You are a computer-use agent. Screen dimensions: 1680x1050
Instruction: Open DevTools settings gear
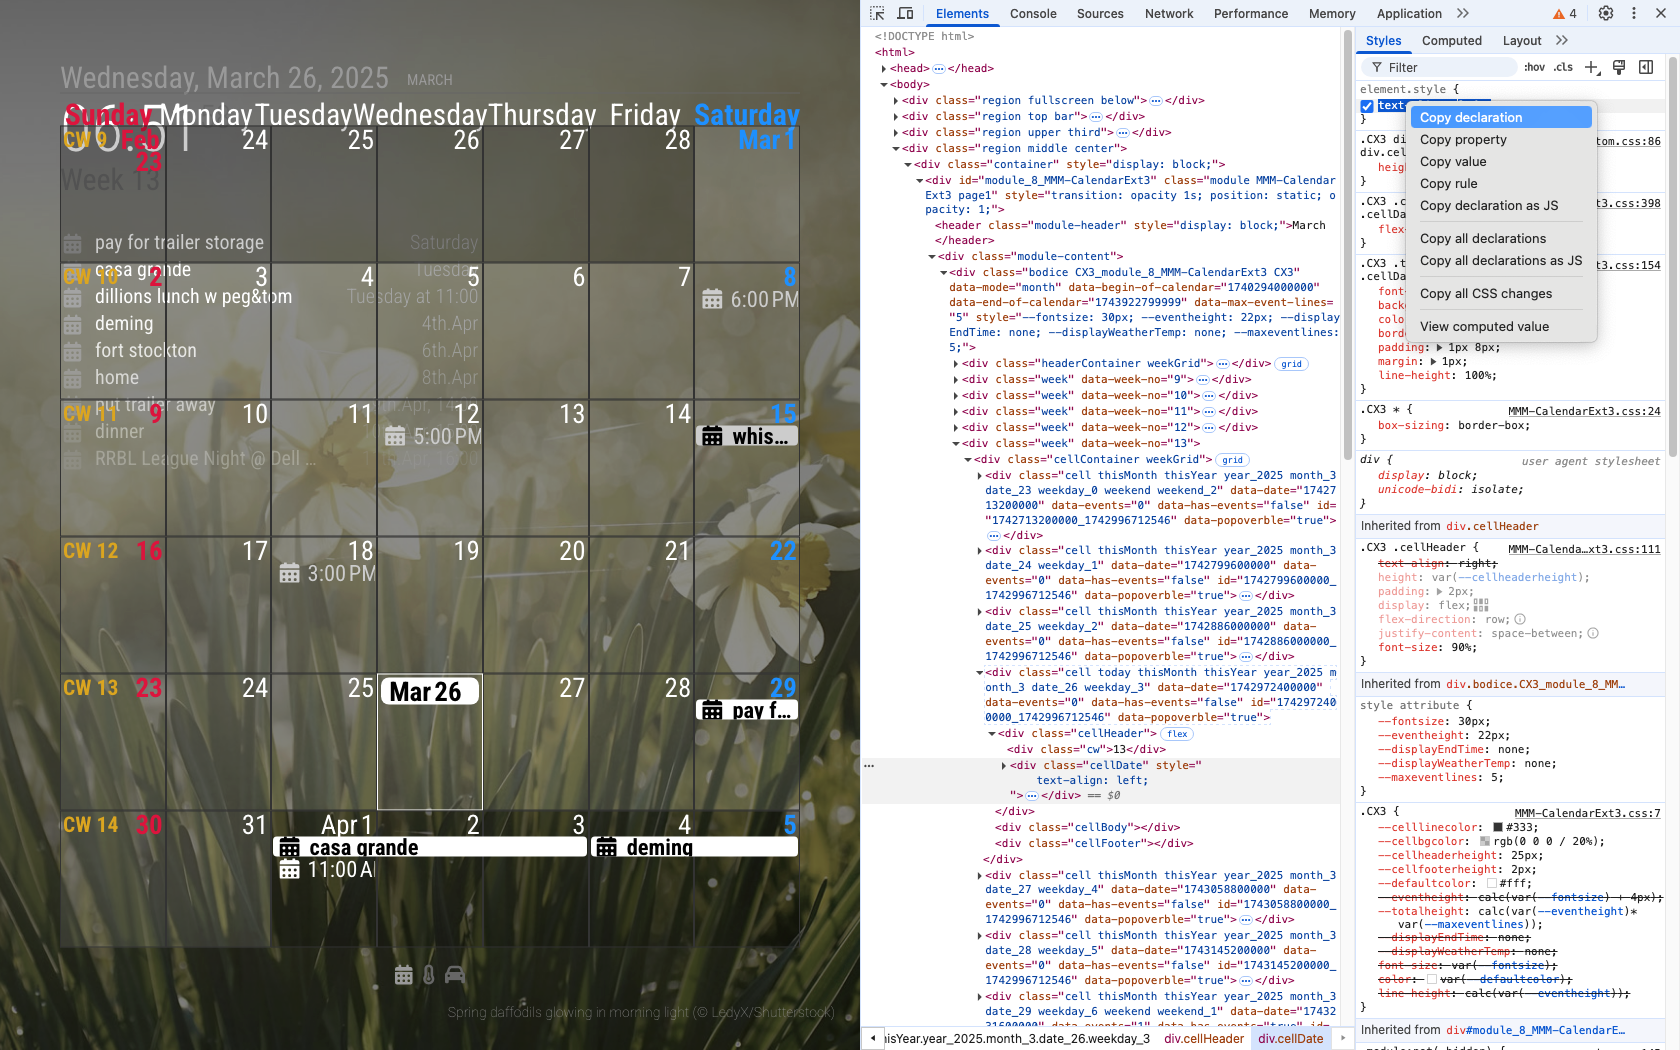(x=1606, y=13)
